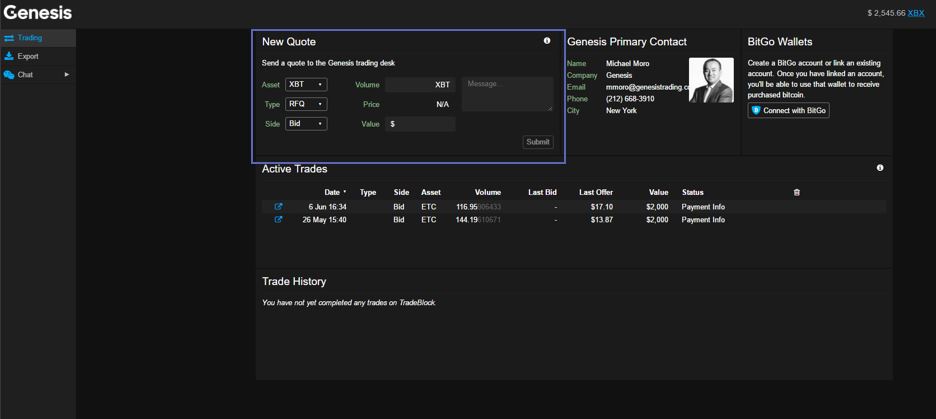Open the Type dropdown showing RFQ
This screenshot has width=936, height=419.
pyautogui.click(x=306, y=104)
